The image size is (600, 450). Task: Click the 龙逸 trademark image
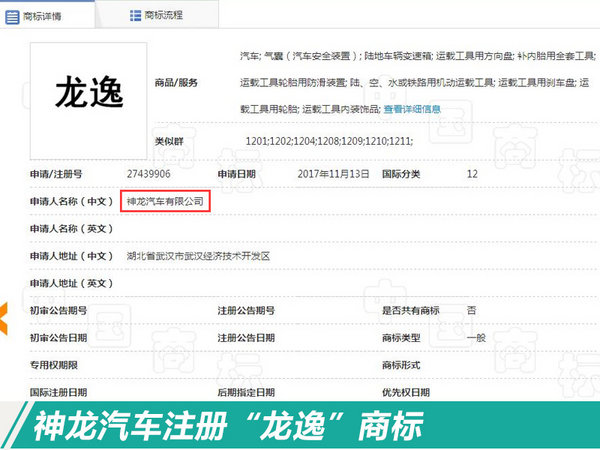point(88,101)
